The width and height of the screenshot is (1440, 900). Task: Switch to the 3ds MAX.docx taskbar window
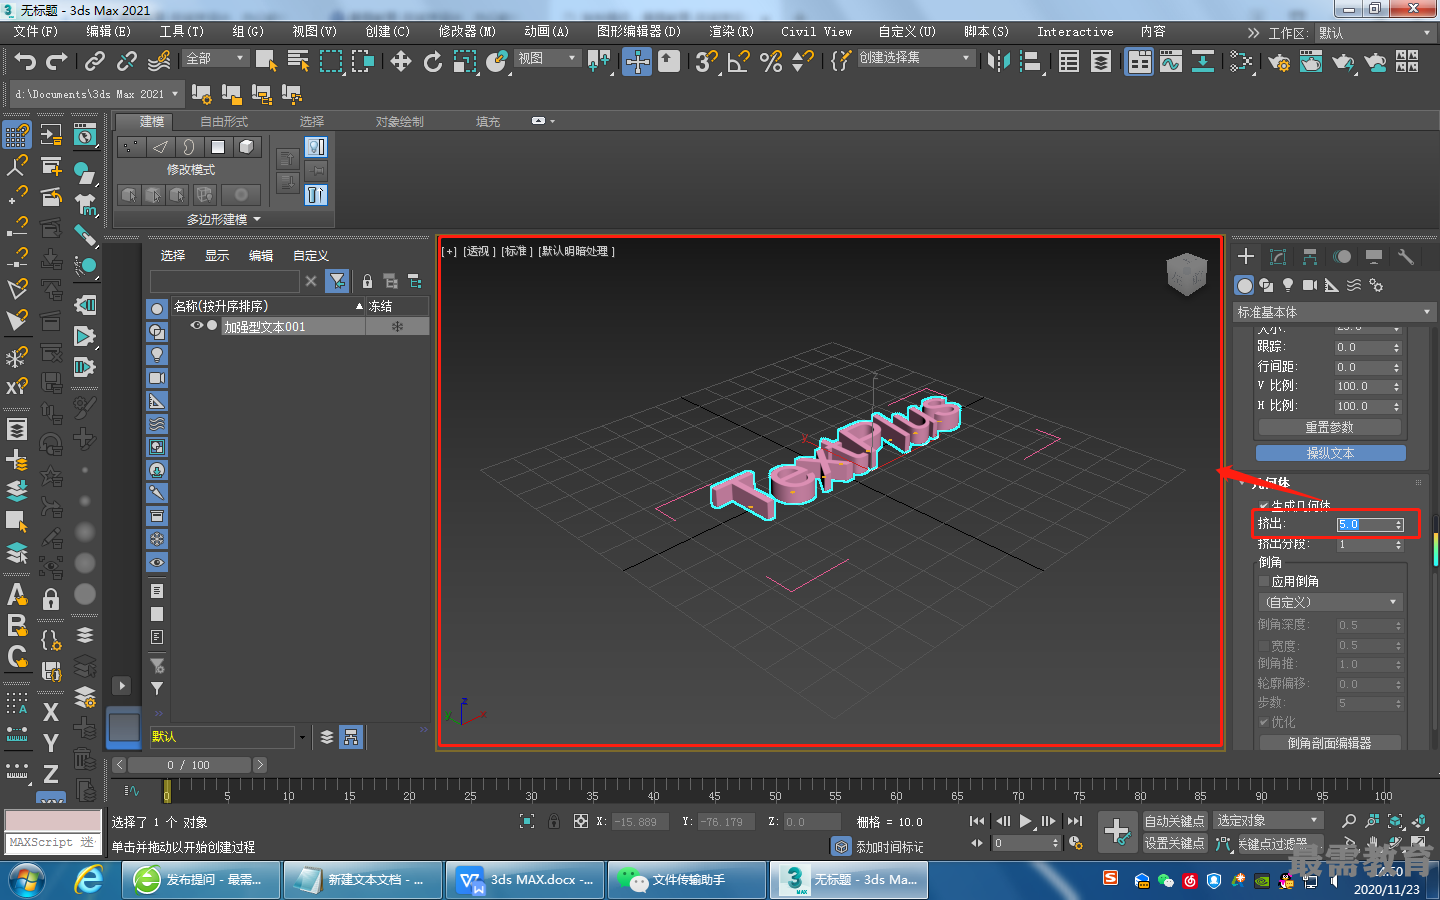pyautogui.click(x=525, y=880)
